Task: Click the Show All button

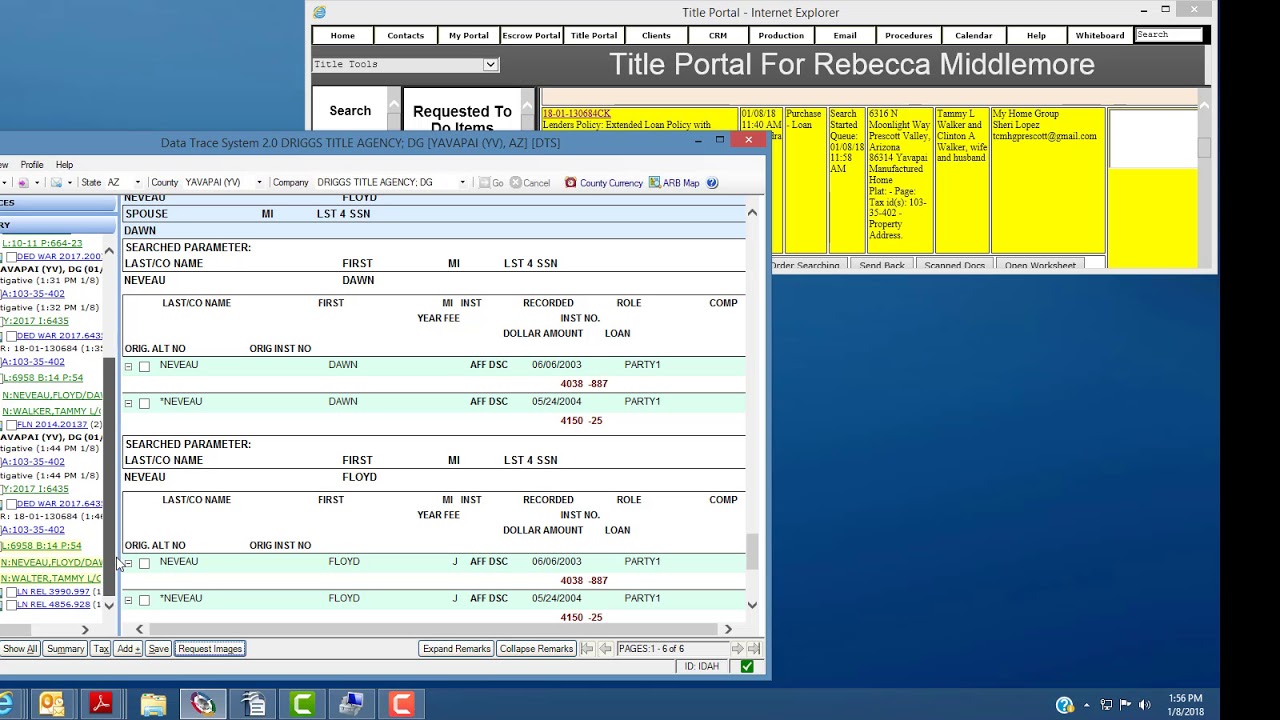Action: coord(20,649)
